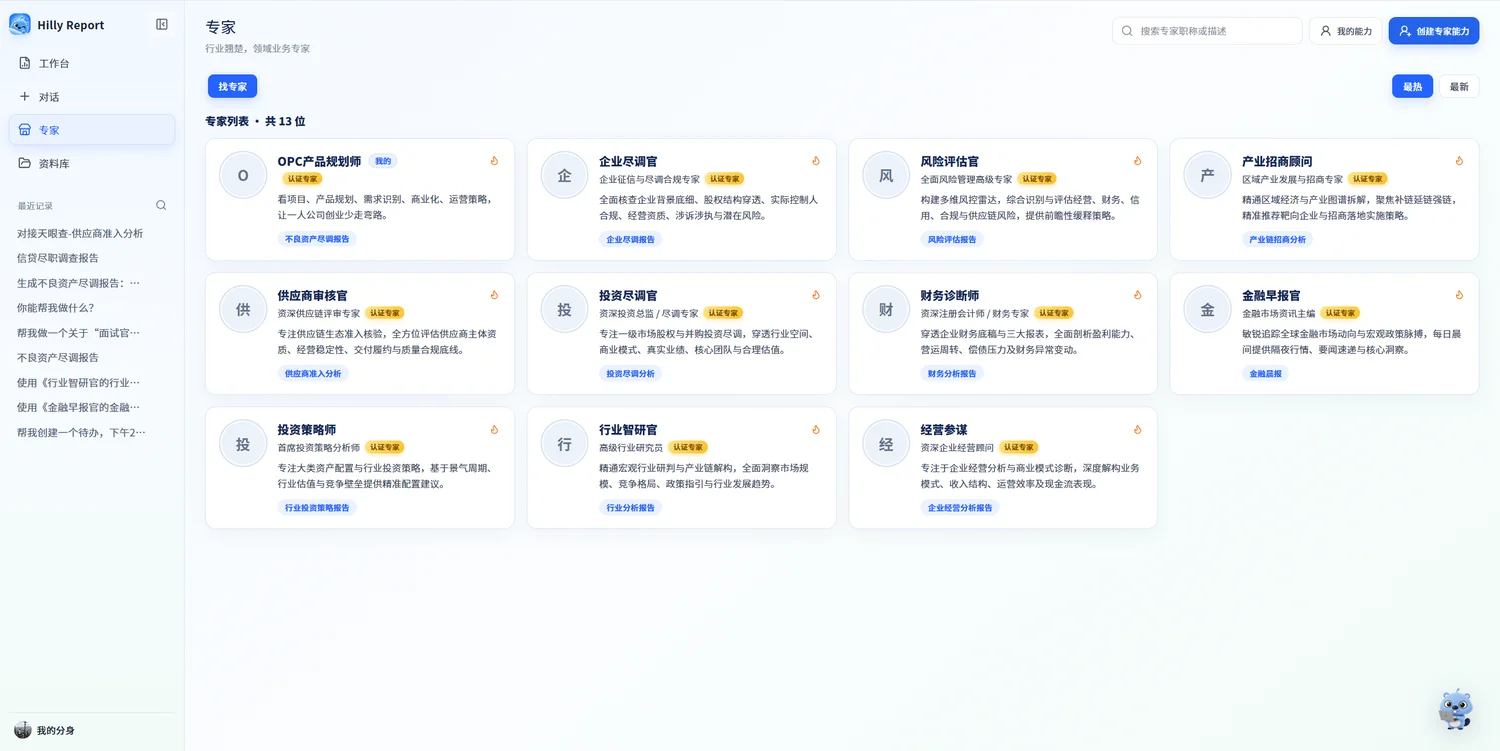
Task: Click the 行 avatar of 行业智研官
Action: pos(564,444)
